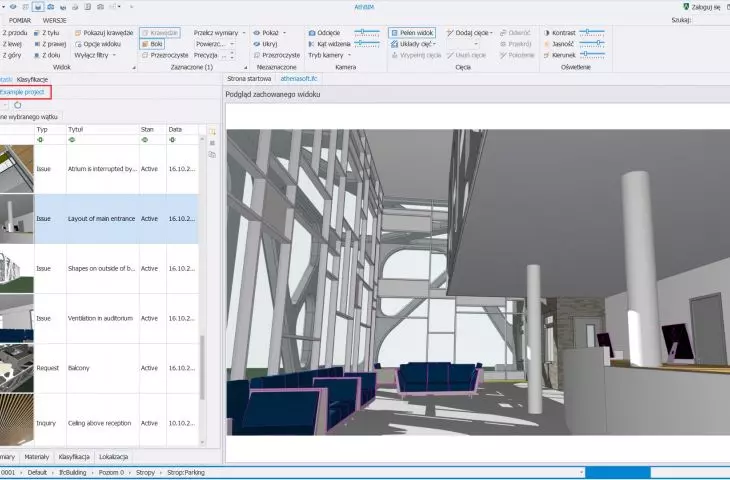Click Z przodu front view button

[x=14, y=33]
